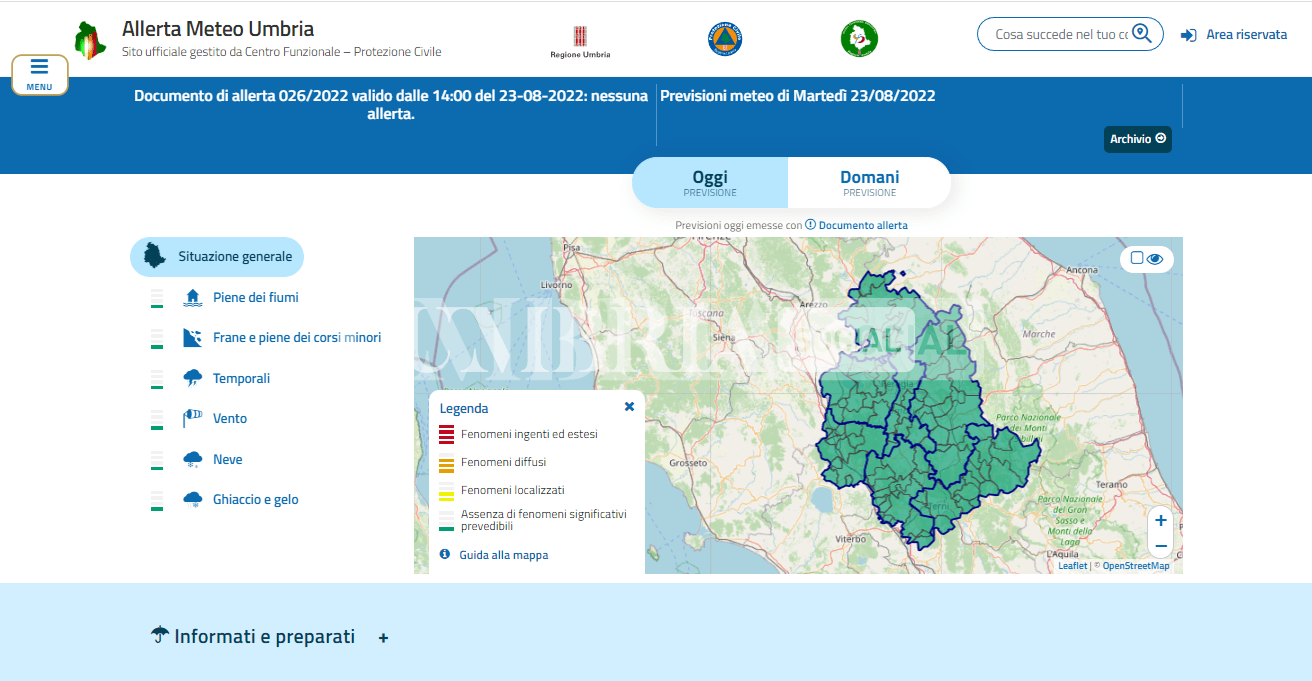This screenshot has width=1312, height=681.
Task: Click the landslides (Frane) icon
Action: tap(193, 338)
